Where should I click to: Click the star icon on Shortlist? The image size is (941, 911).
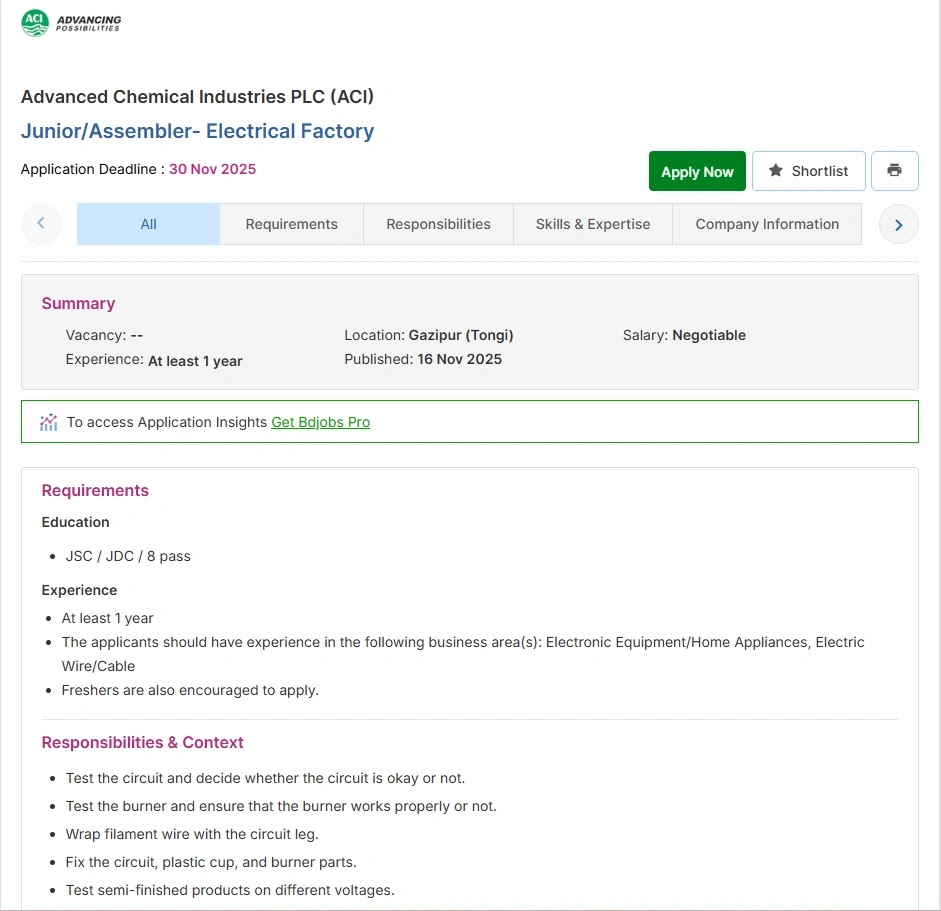[775, 170]
